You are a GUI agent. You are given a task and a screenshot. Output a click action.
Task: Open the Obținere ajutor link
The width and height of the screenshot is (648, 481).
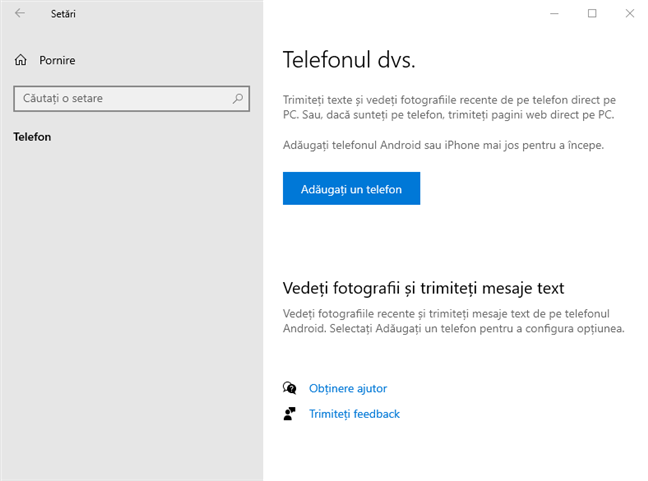pyautogui.click(x=348, y=388)
